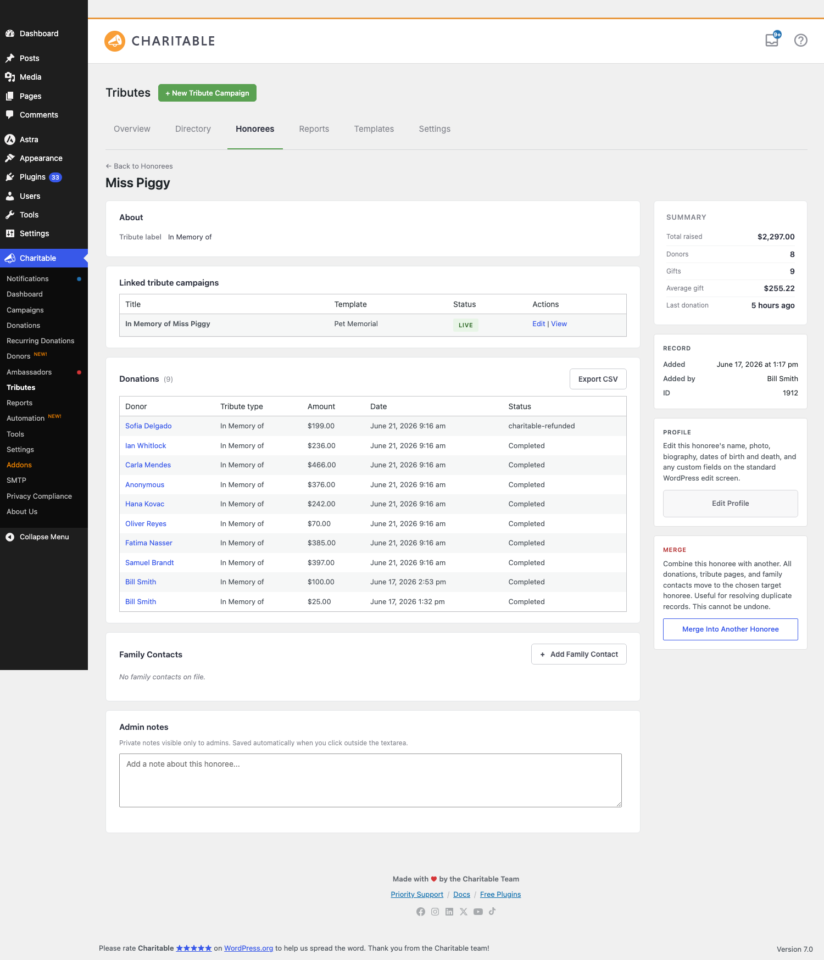Viewport: 824px width, 960px height.
Task: Open the Templates tab
Action: (374, 129)
